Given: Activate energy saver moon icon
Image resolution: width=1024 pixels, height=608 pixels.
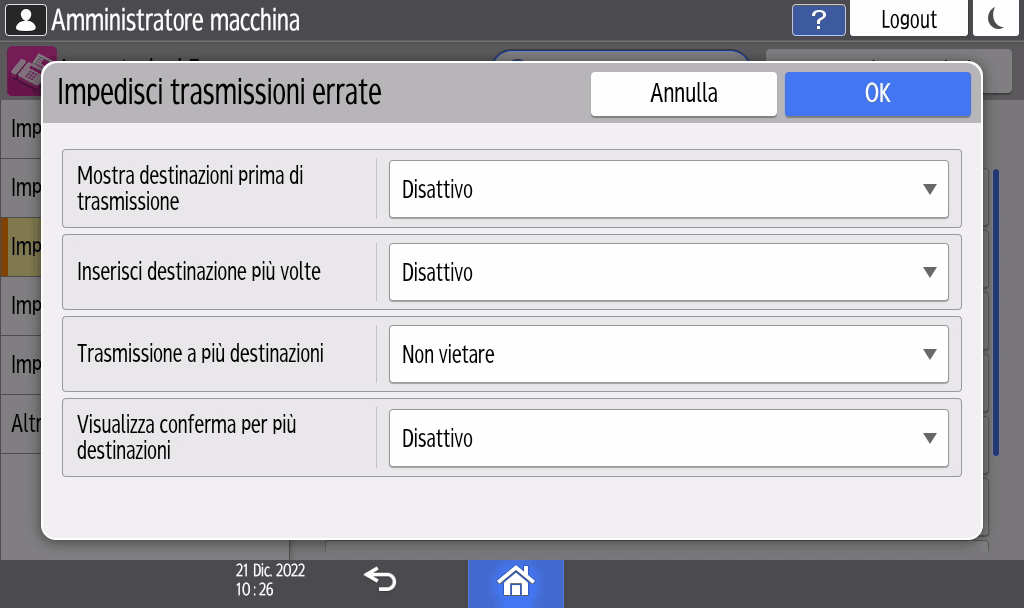Looking at the screenshot, I should click(x=995, y=18).
